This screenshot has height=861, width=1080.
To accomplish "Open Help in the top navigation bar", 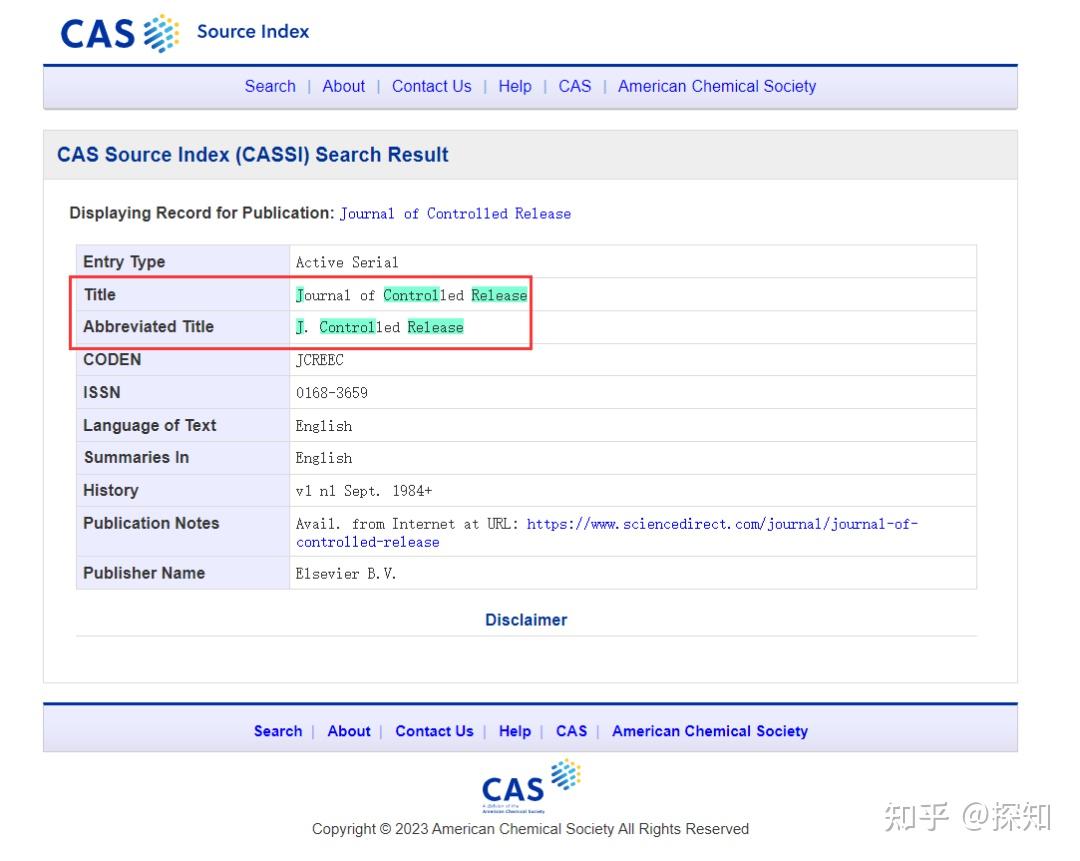I will coord(515,86).
